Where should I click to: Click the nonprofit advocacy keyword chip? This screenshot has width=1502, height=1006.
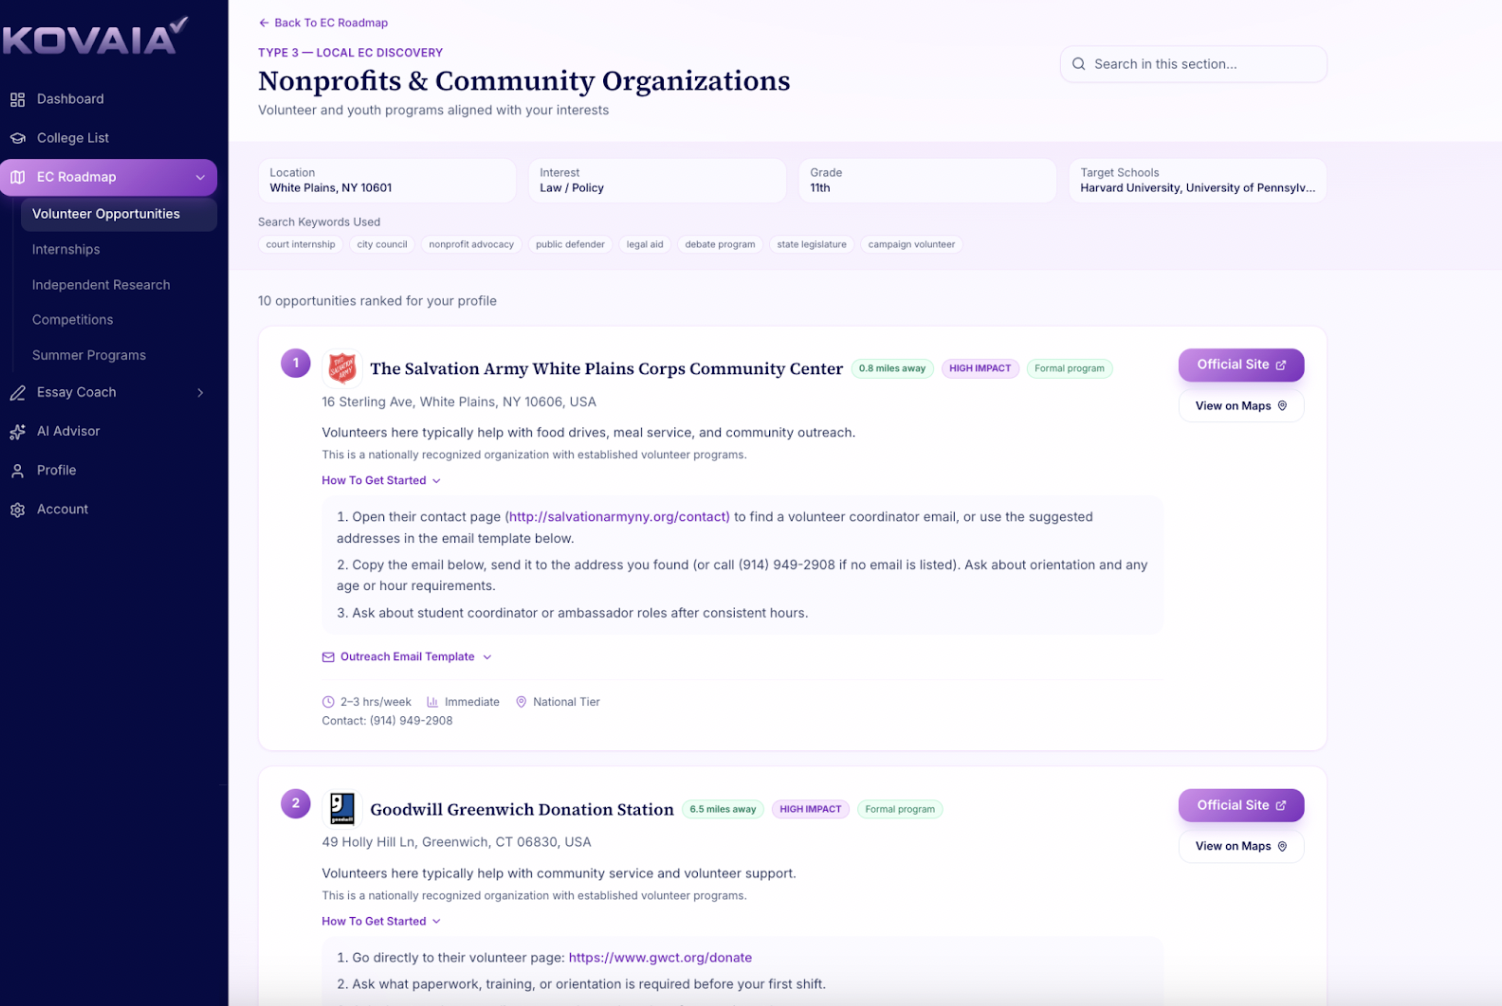coord(471,245)
